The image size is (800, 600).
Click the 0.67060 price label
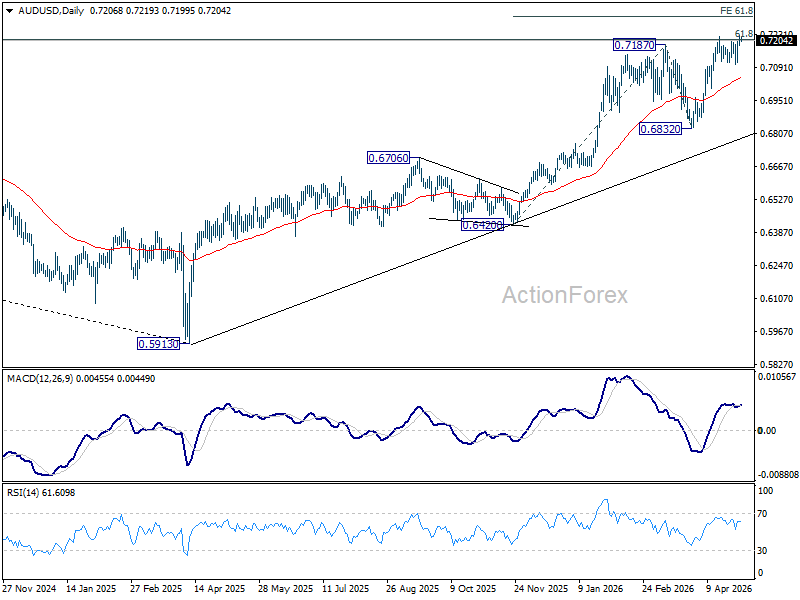click(389, 158)
